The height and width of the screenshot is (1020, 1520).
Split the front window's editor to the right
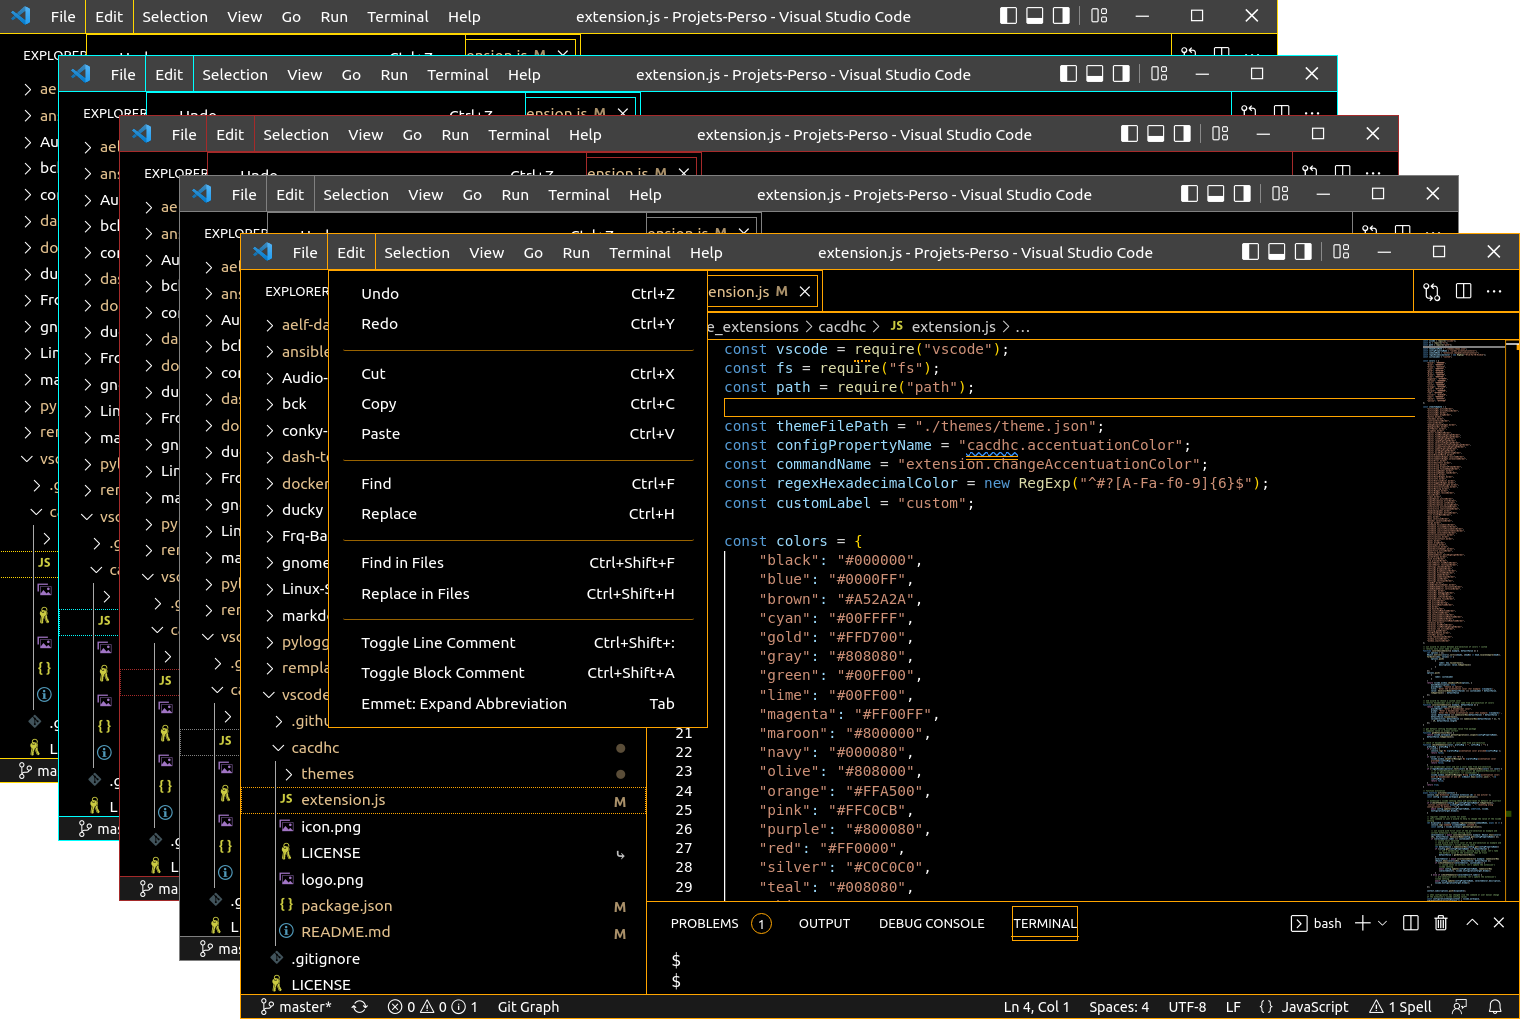[x=1463, y=291]
